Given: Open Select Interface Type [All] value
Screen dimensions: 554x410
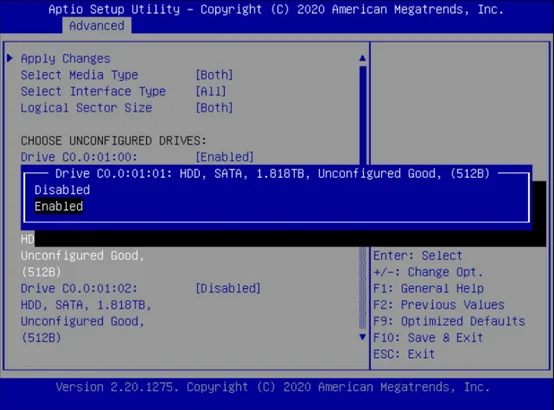Looking at the screenshot, I should click(211, 91).
